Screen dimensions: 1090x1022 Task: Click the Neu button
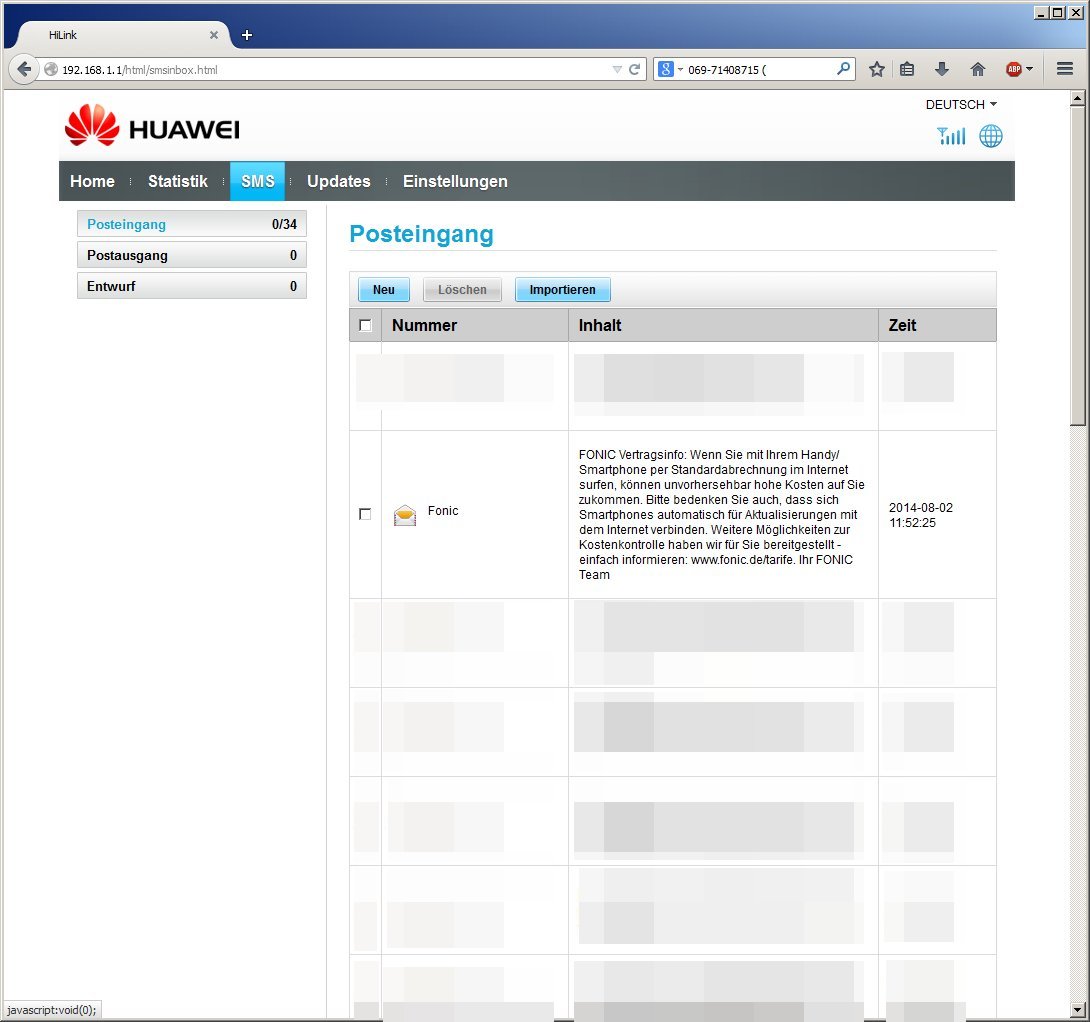tap(384, 290)
